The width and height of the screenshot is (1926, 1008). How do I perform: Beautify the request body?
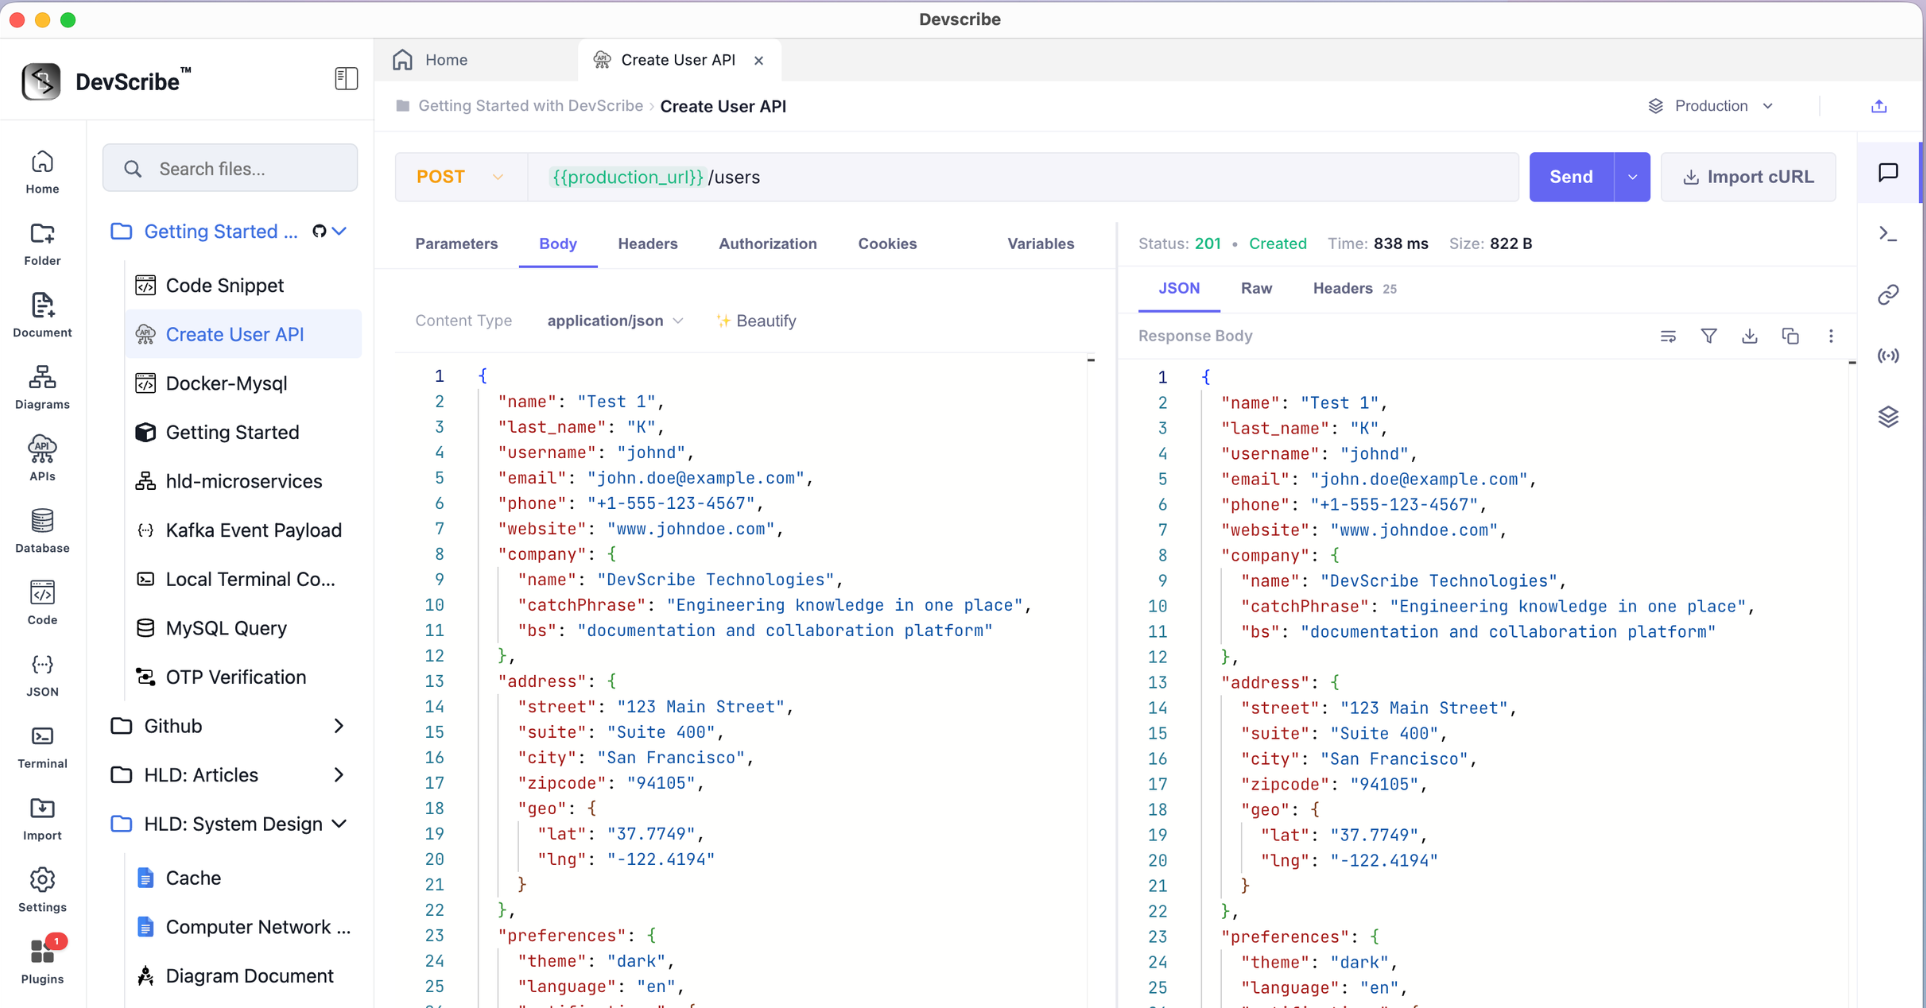point(756,321)
